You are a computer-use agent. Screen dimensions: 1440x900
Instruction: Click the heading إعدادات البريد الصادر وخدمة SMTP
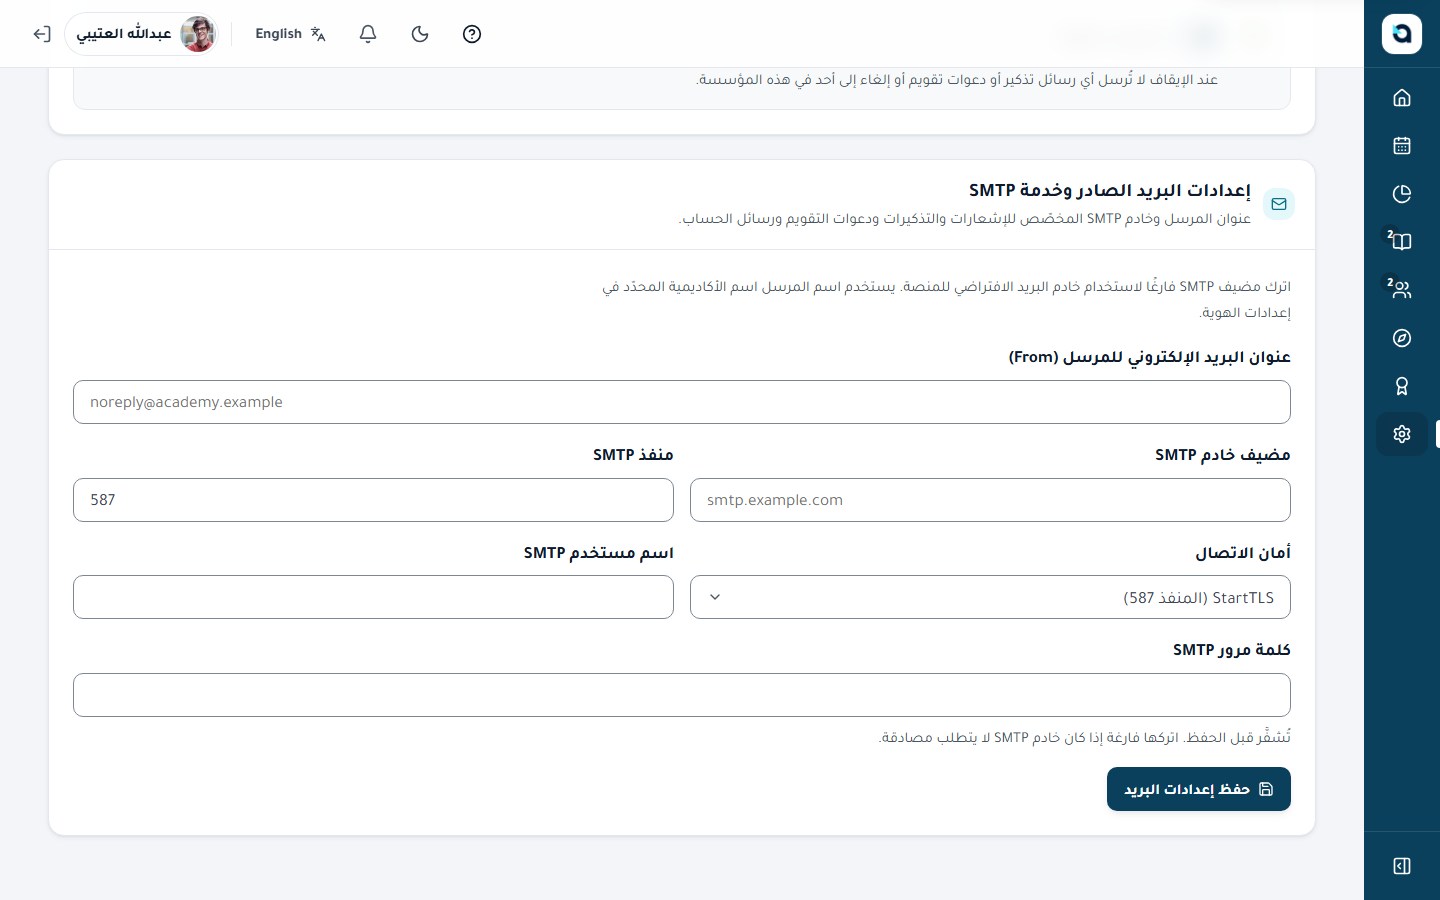[x=1110, y=190]
